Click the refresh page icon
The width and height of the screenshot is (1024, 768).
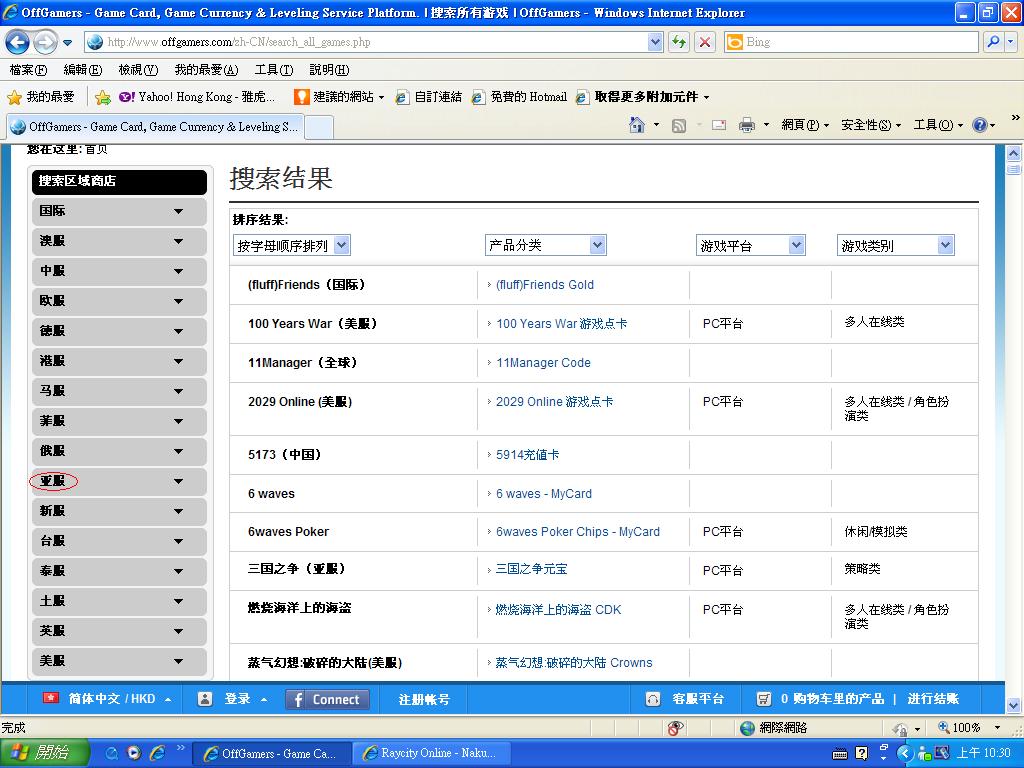(x=680, y=42)
